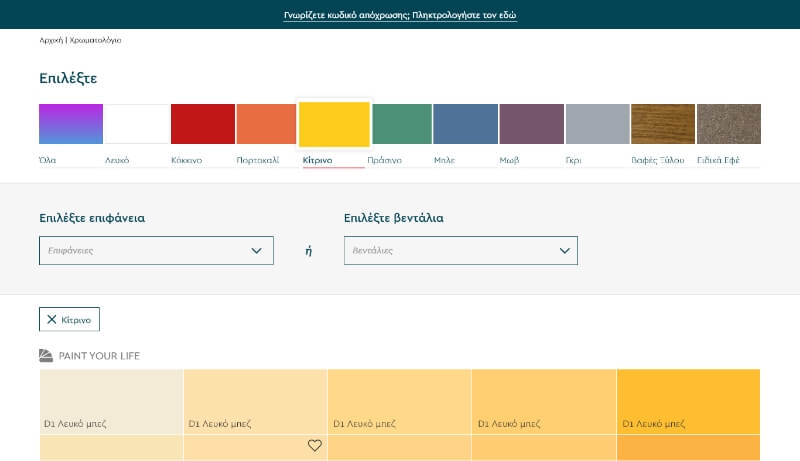The image size is (800, 461).
Task: Click the X icon on Κίτρινο filter
Action: tap(52, 320)
